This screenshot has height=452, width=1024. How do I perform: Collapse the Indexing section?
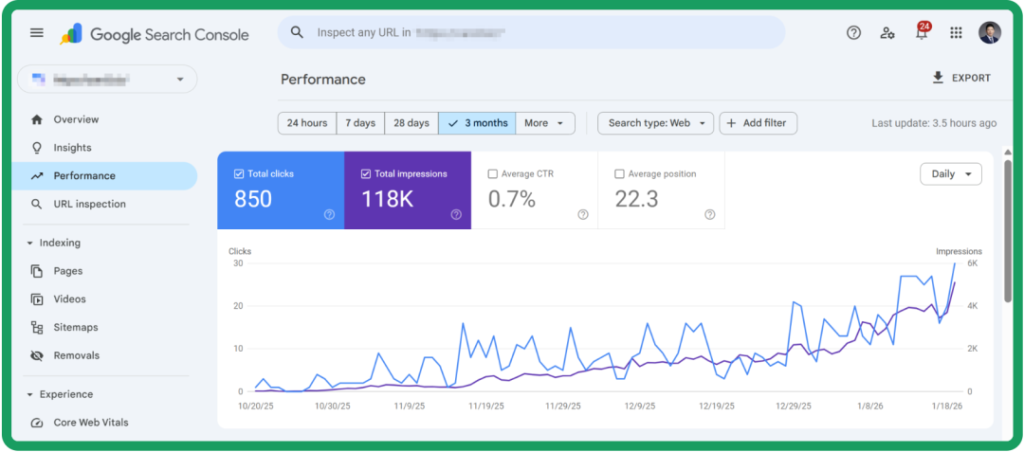(x=30, y=243)
